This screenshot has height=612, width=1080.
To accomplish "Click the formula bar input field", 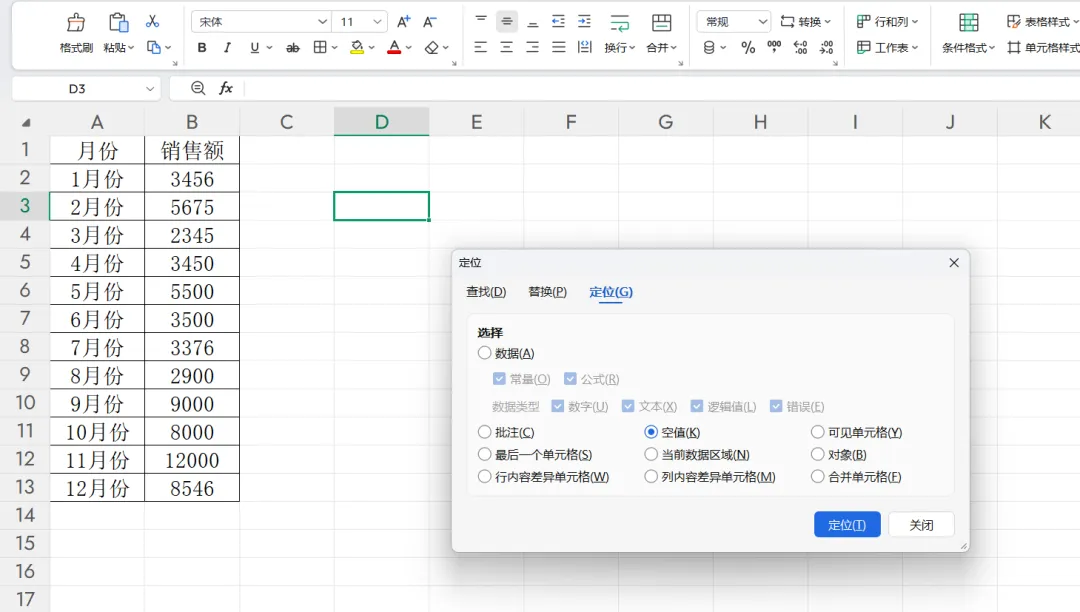I will point(661,88).
